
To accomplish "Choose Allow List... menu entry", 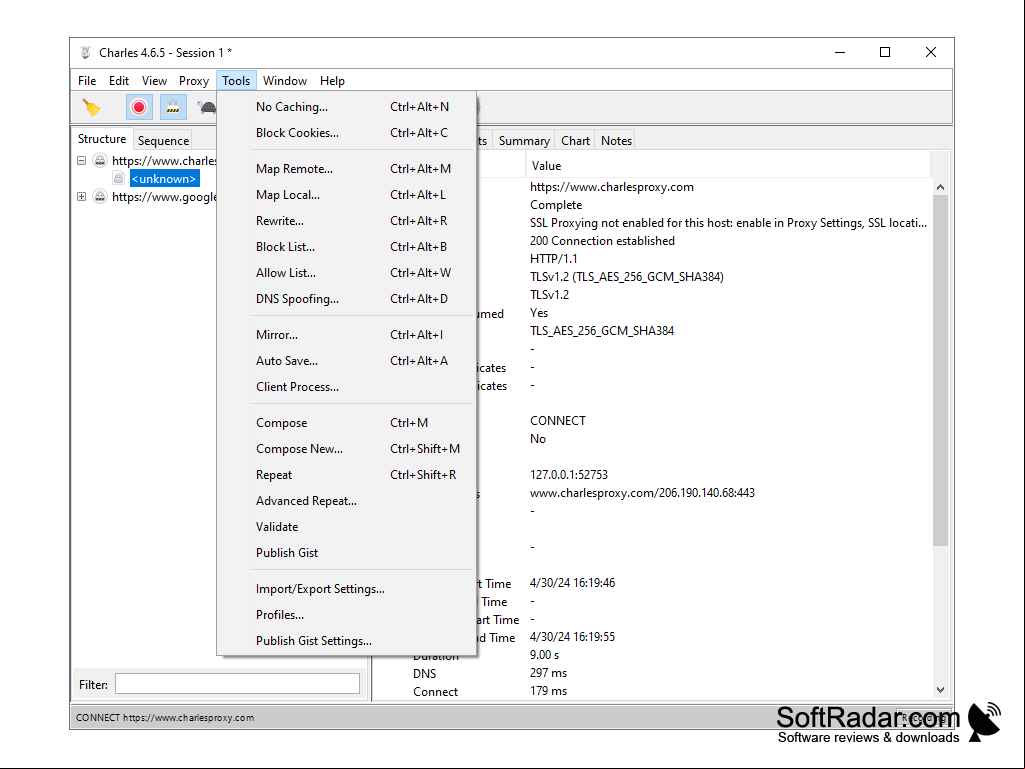I will pos(346,273).
